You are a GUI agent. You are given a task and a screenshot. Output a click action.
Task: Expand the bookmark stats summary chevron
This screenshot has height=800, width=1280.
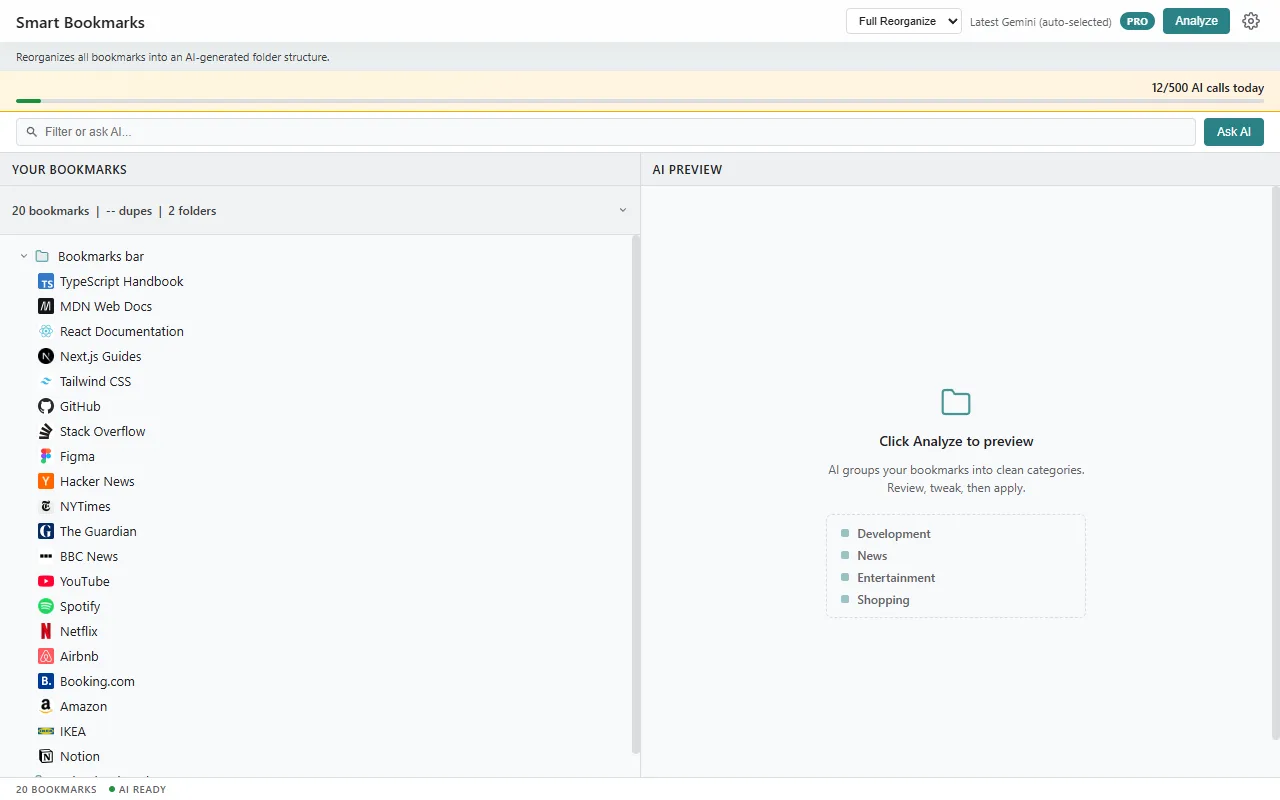point(623,211)
